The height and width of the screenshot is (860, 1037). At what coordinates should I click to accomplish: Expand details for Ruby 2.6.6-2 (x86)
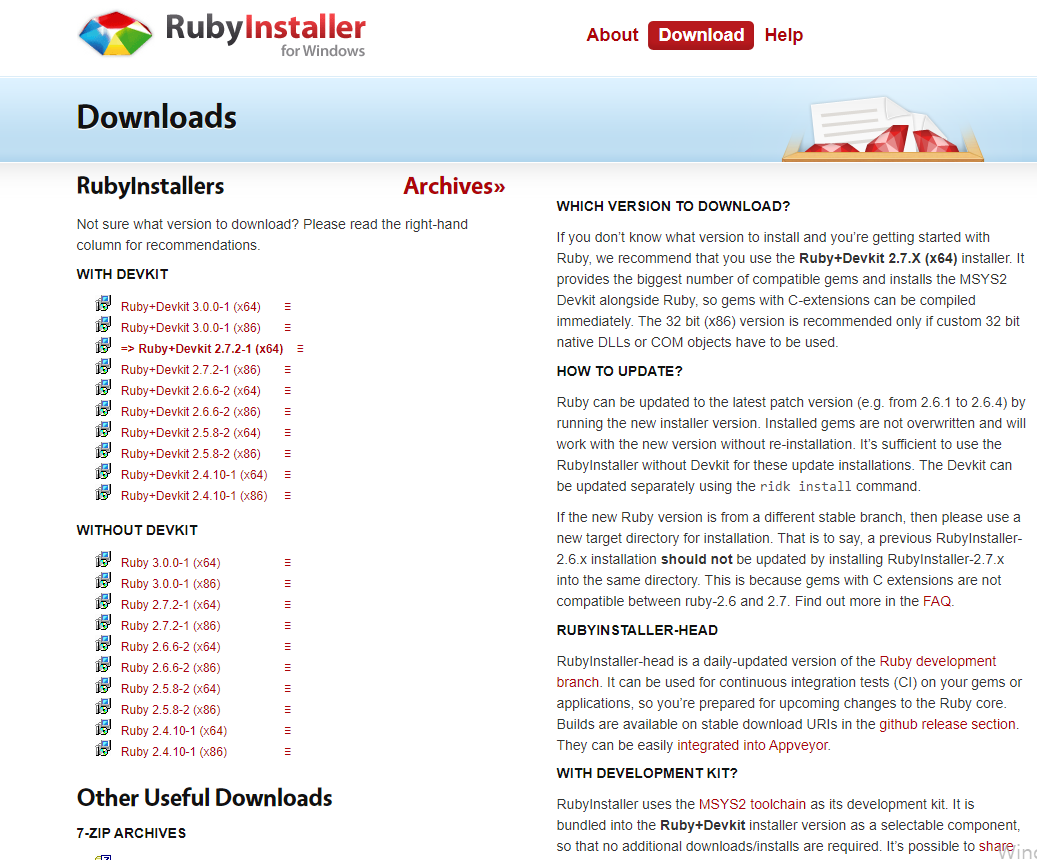click(288, 668)
